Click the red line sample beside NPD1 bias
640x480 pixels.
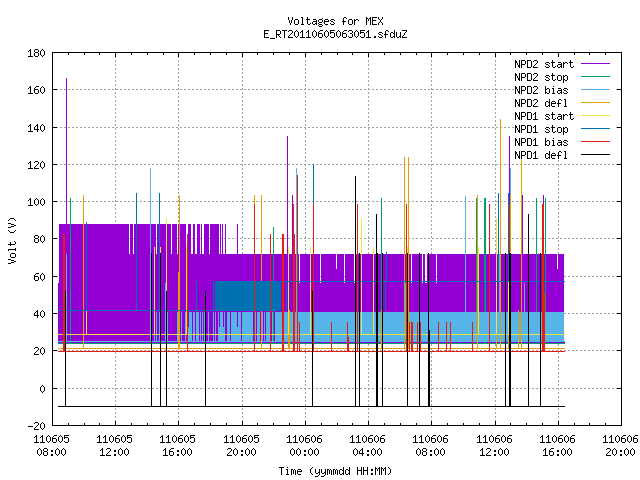[595, 142]
